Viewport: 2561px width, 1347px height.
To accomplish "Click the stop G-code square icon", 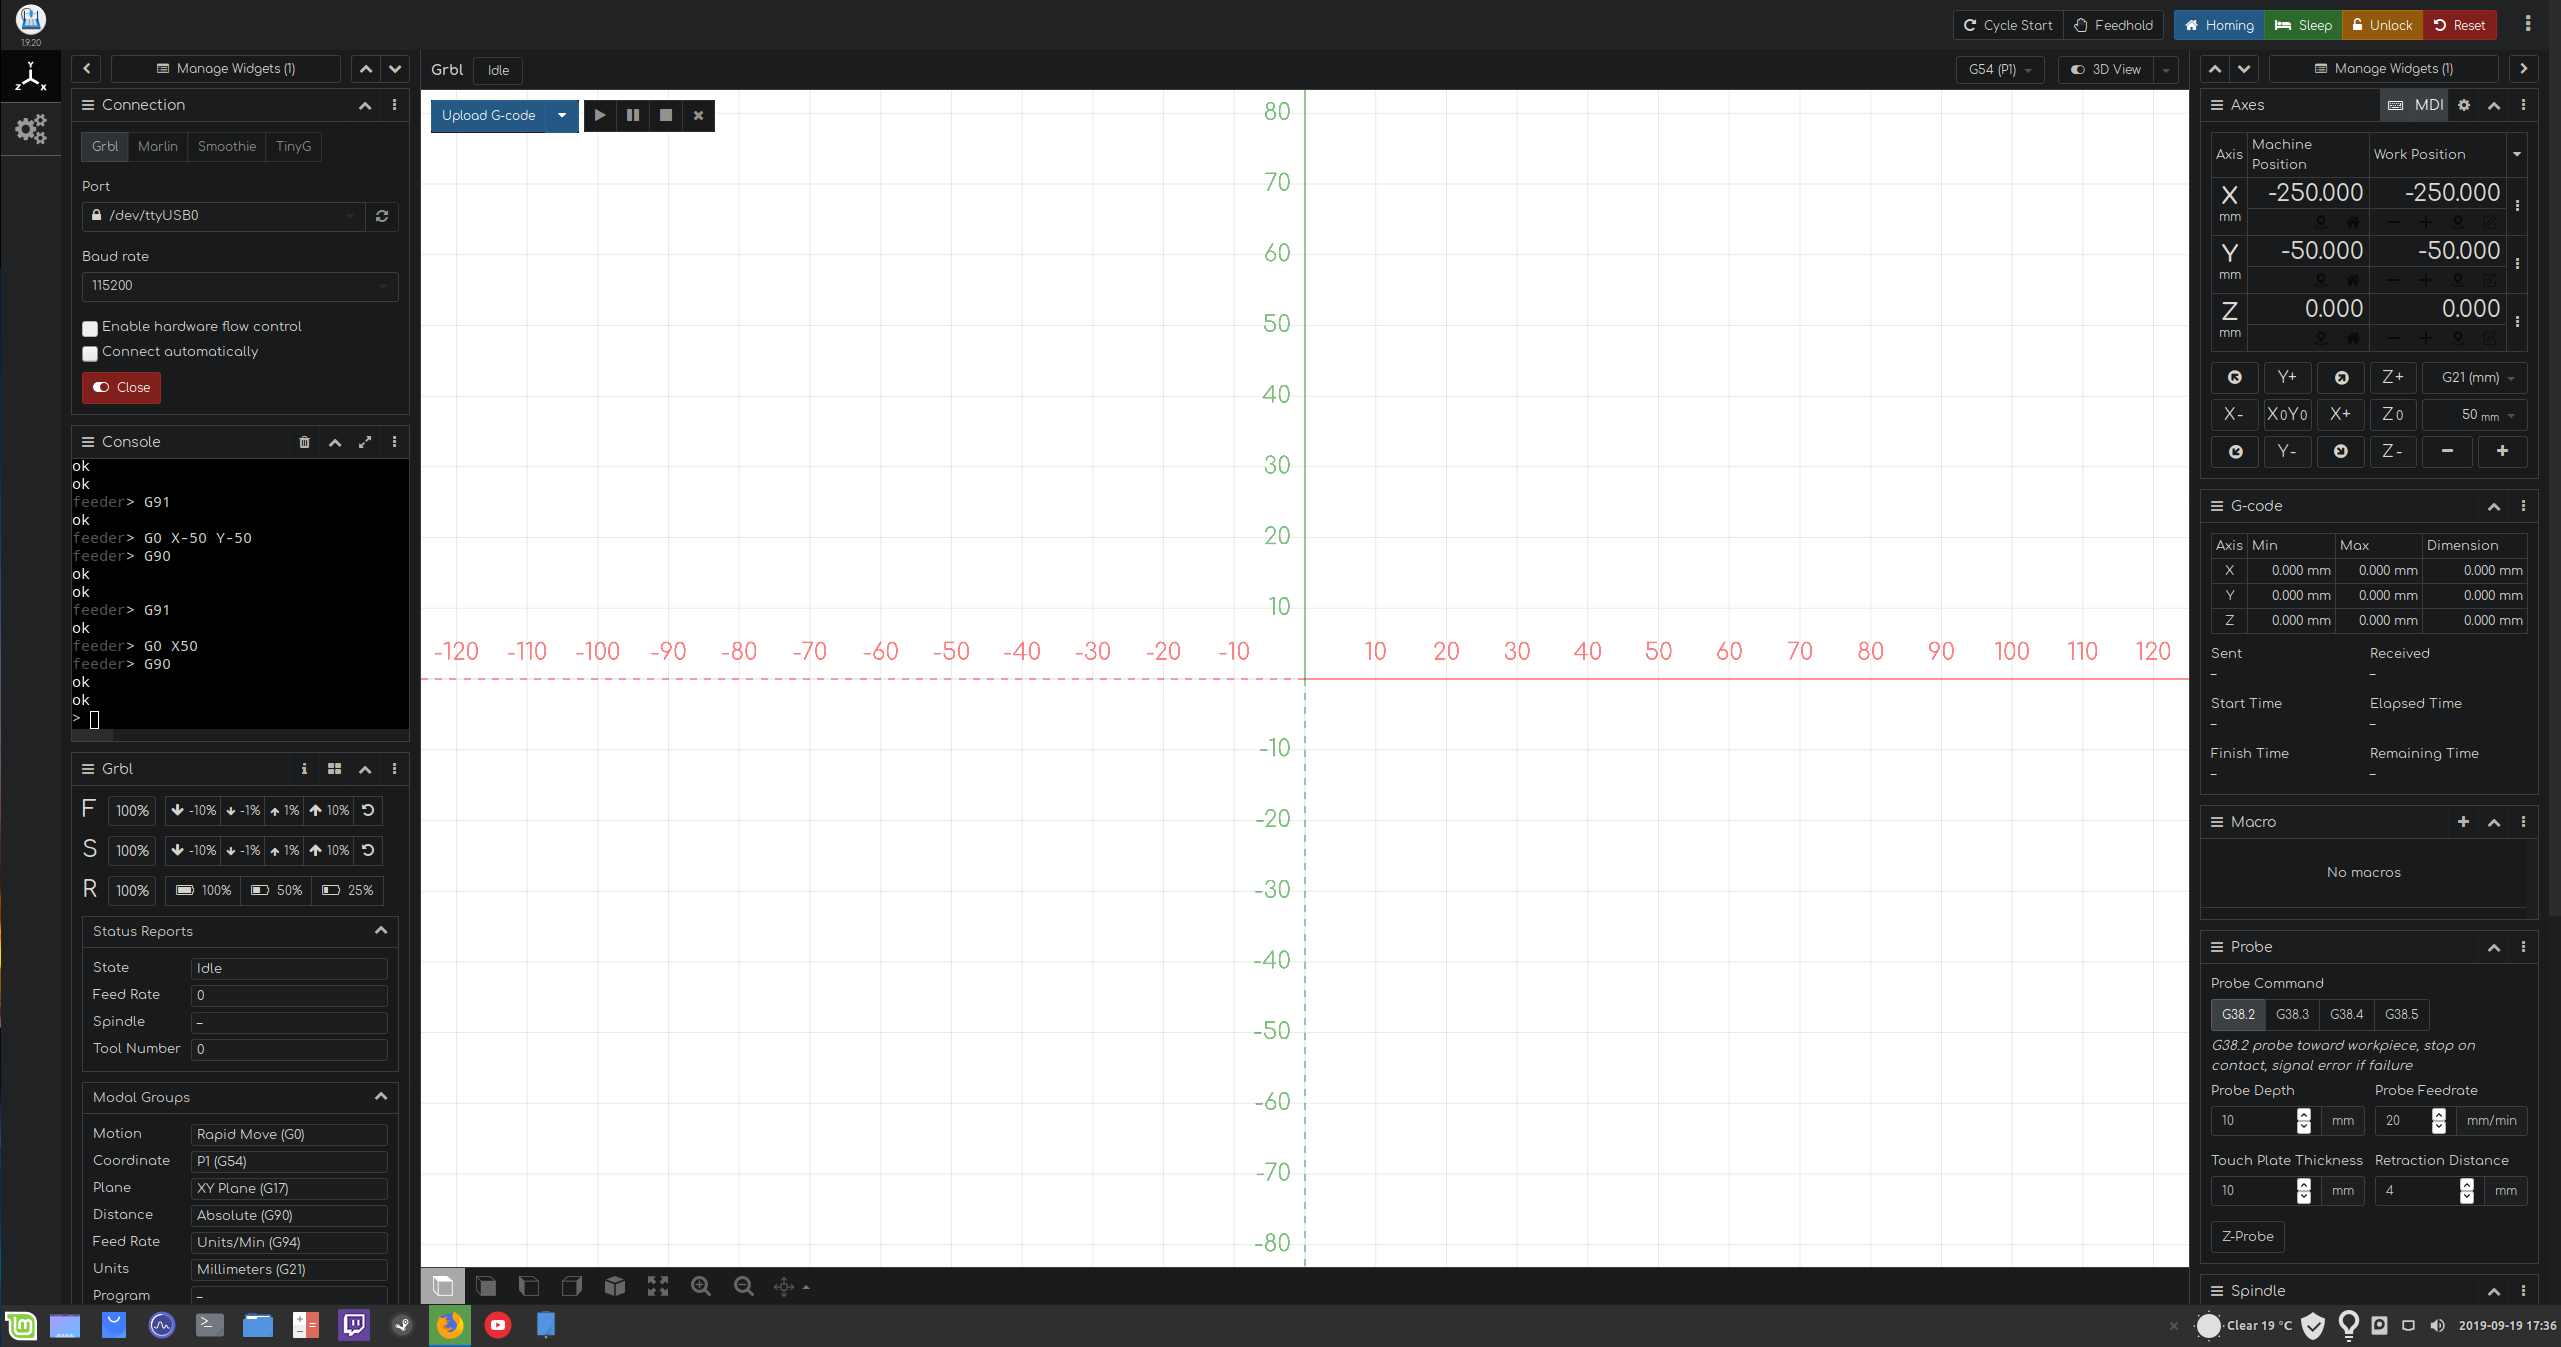I will coord(666,115).
